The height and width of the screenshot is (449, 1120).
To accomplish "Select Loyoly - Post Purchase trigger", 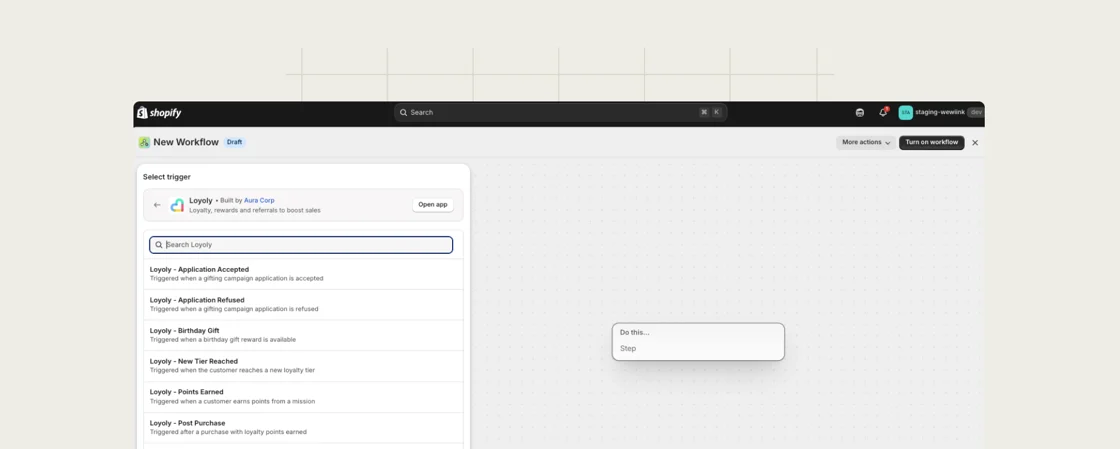I will click(x=303, y=428).
